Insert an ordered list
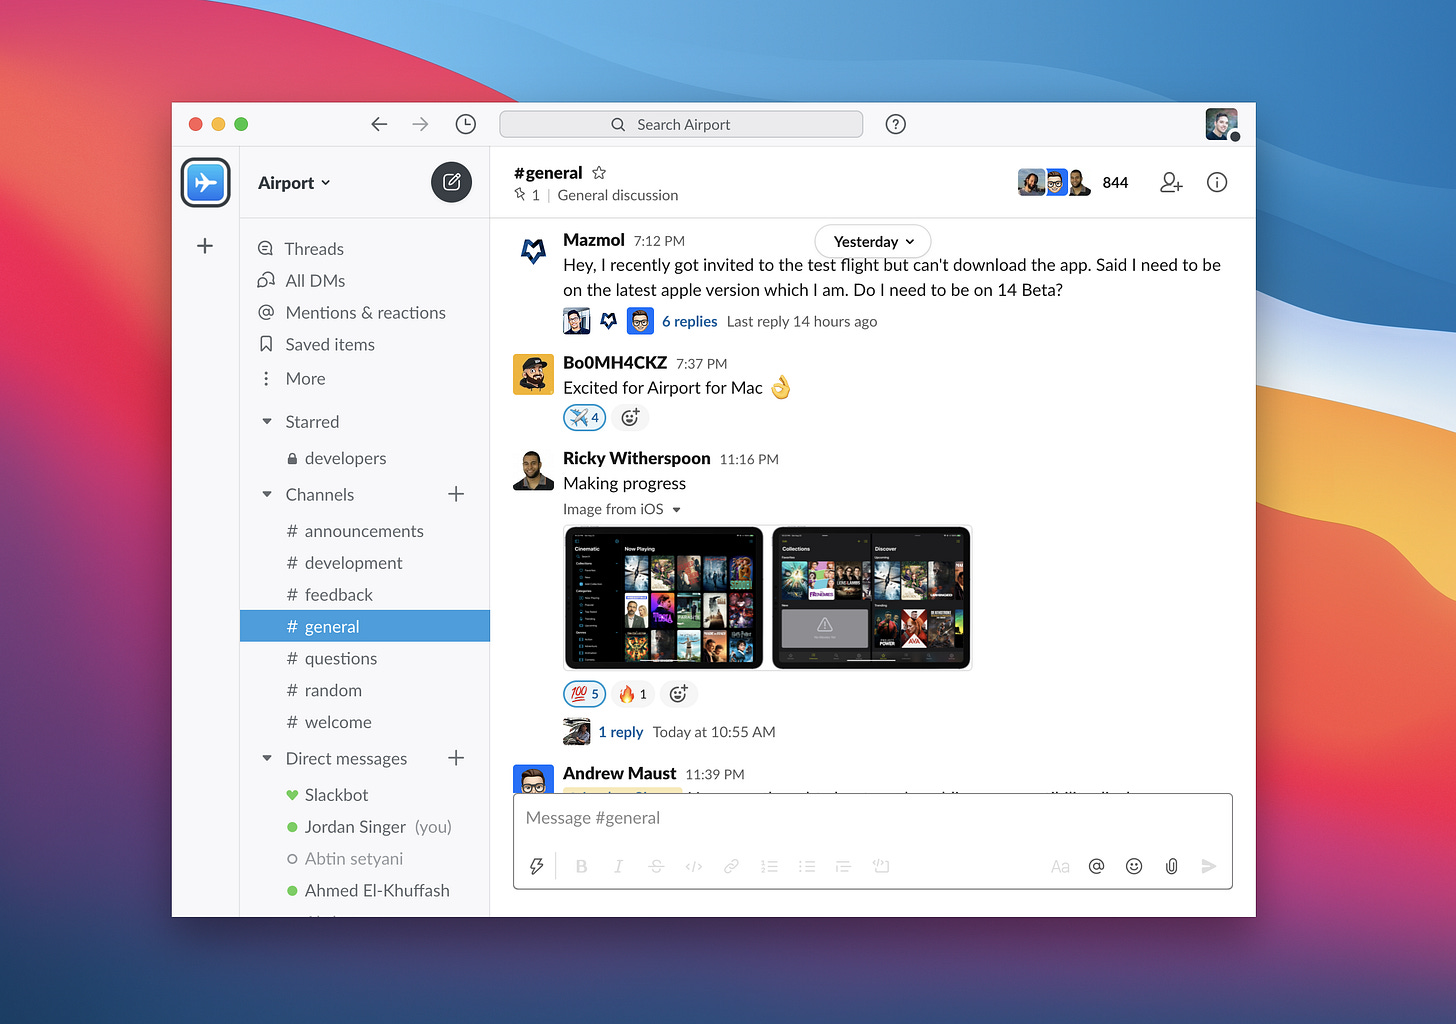Screen dimensions: 1456x1024 point(769,866)
